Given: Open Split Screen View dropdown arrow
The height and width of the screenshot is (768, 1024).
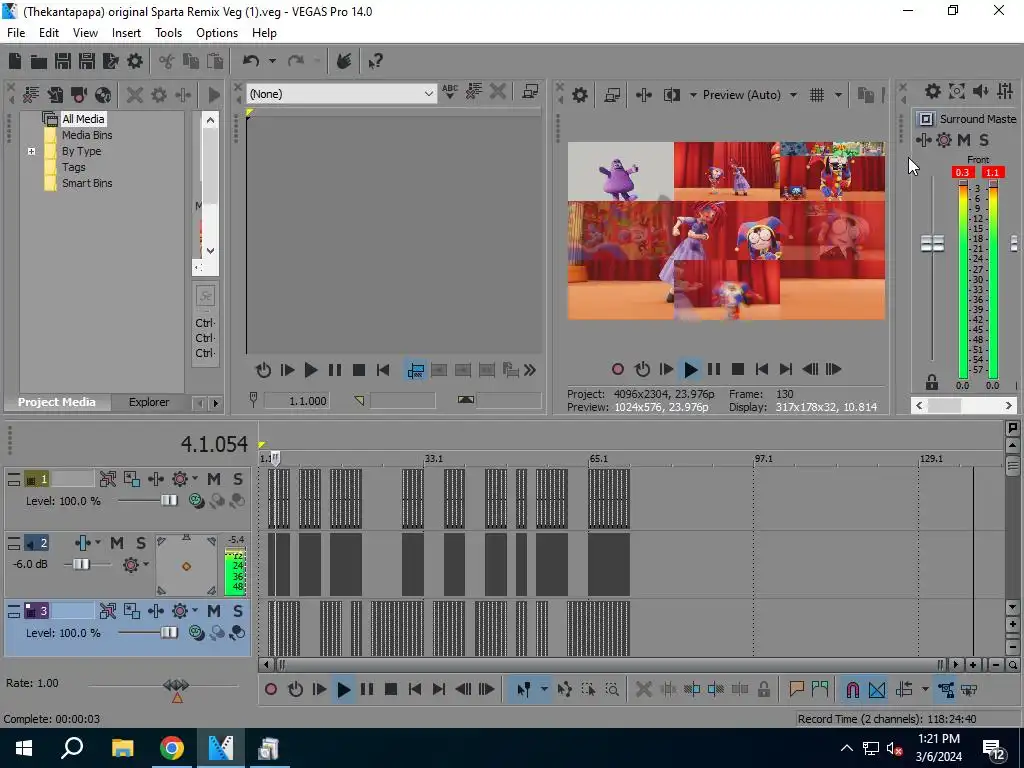Looking at the screenshot, I should click(693, 95).
